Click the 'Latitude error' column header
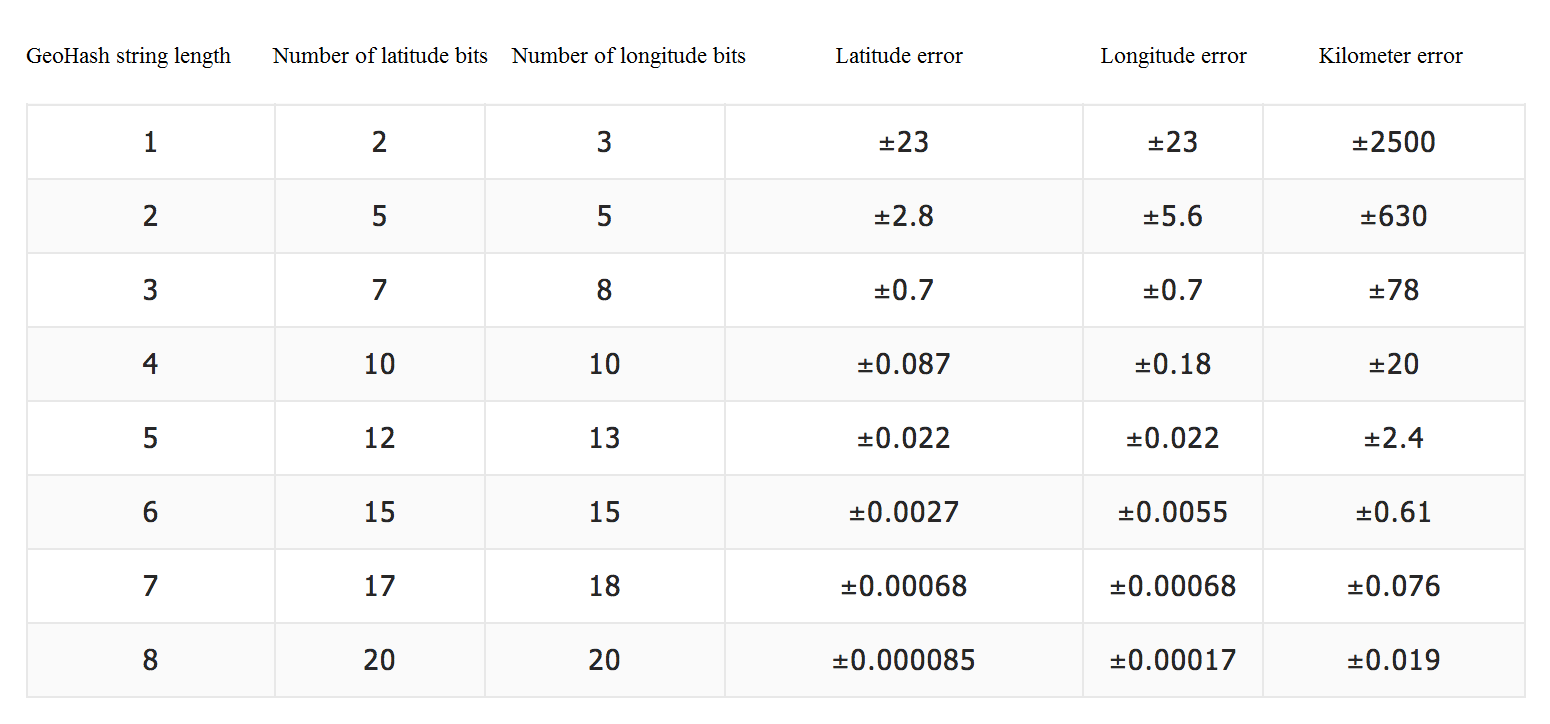Viewport: 1550px width, 724px height. coord(899,56)
